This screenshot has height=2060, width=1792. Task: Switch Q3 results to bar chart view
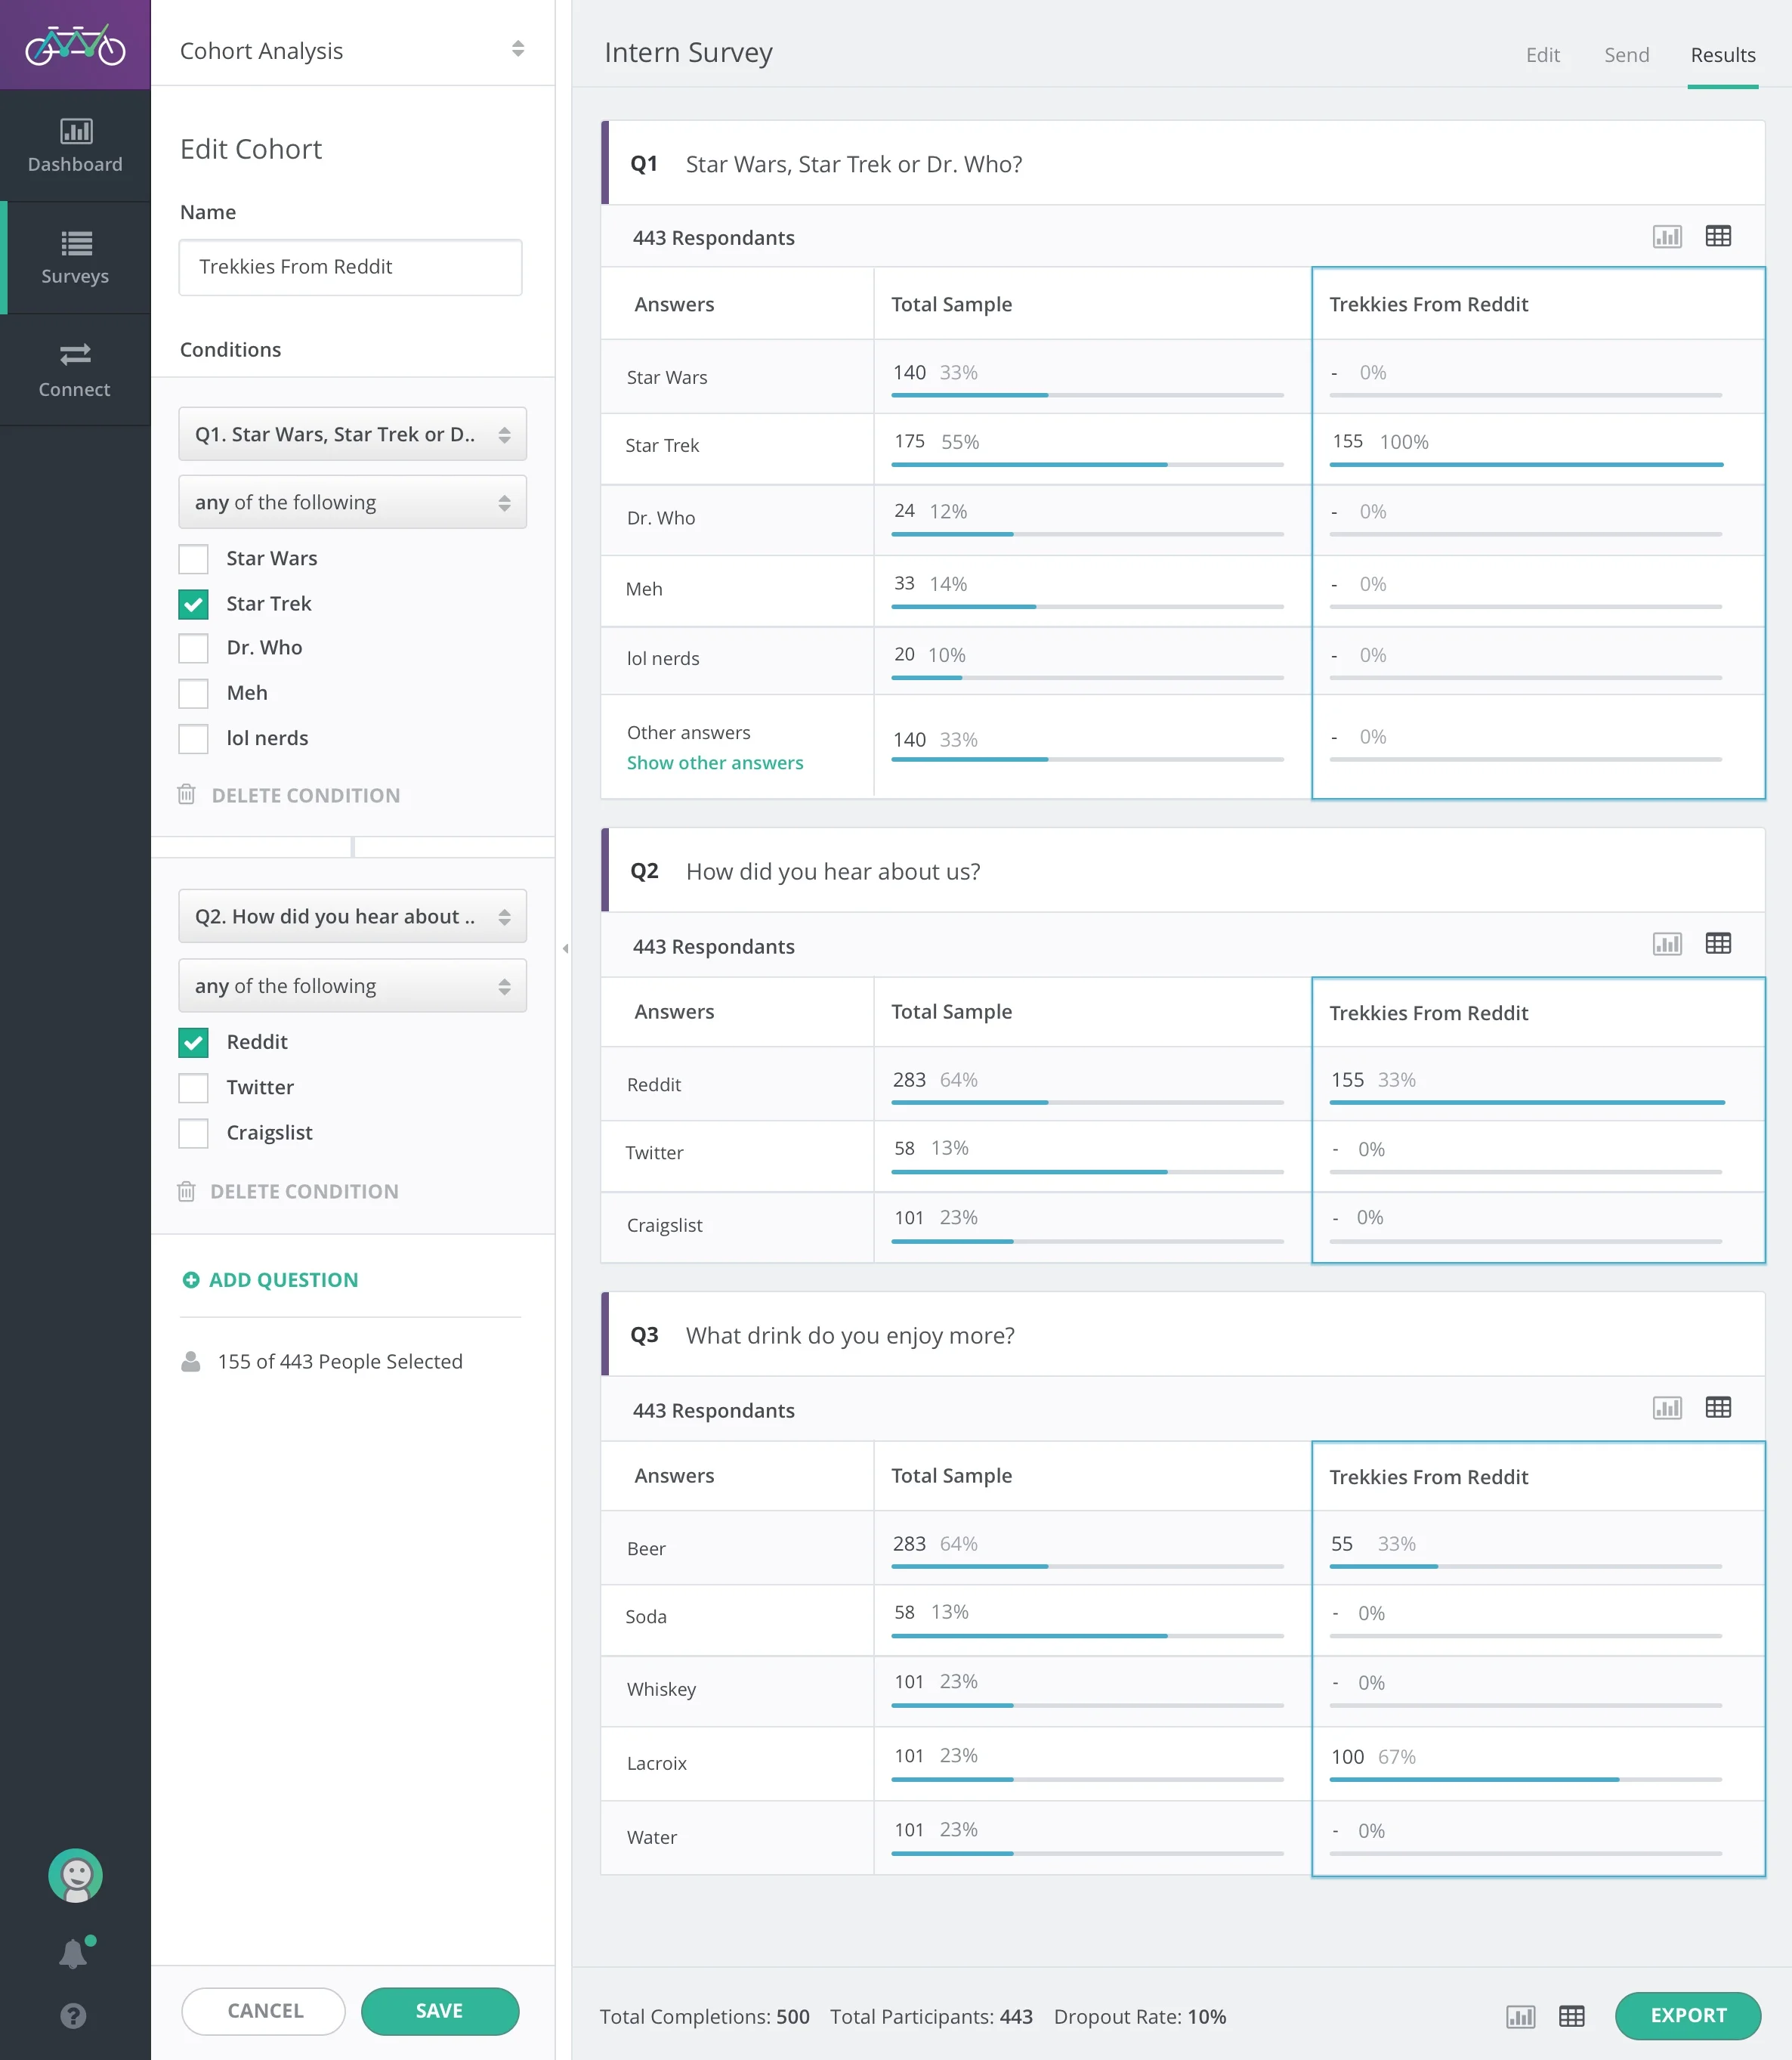point(1667,1408)
